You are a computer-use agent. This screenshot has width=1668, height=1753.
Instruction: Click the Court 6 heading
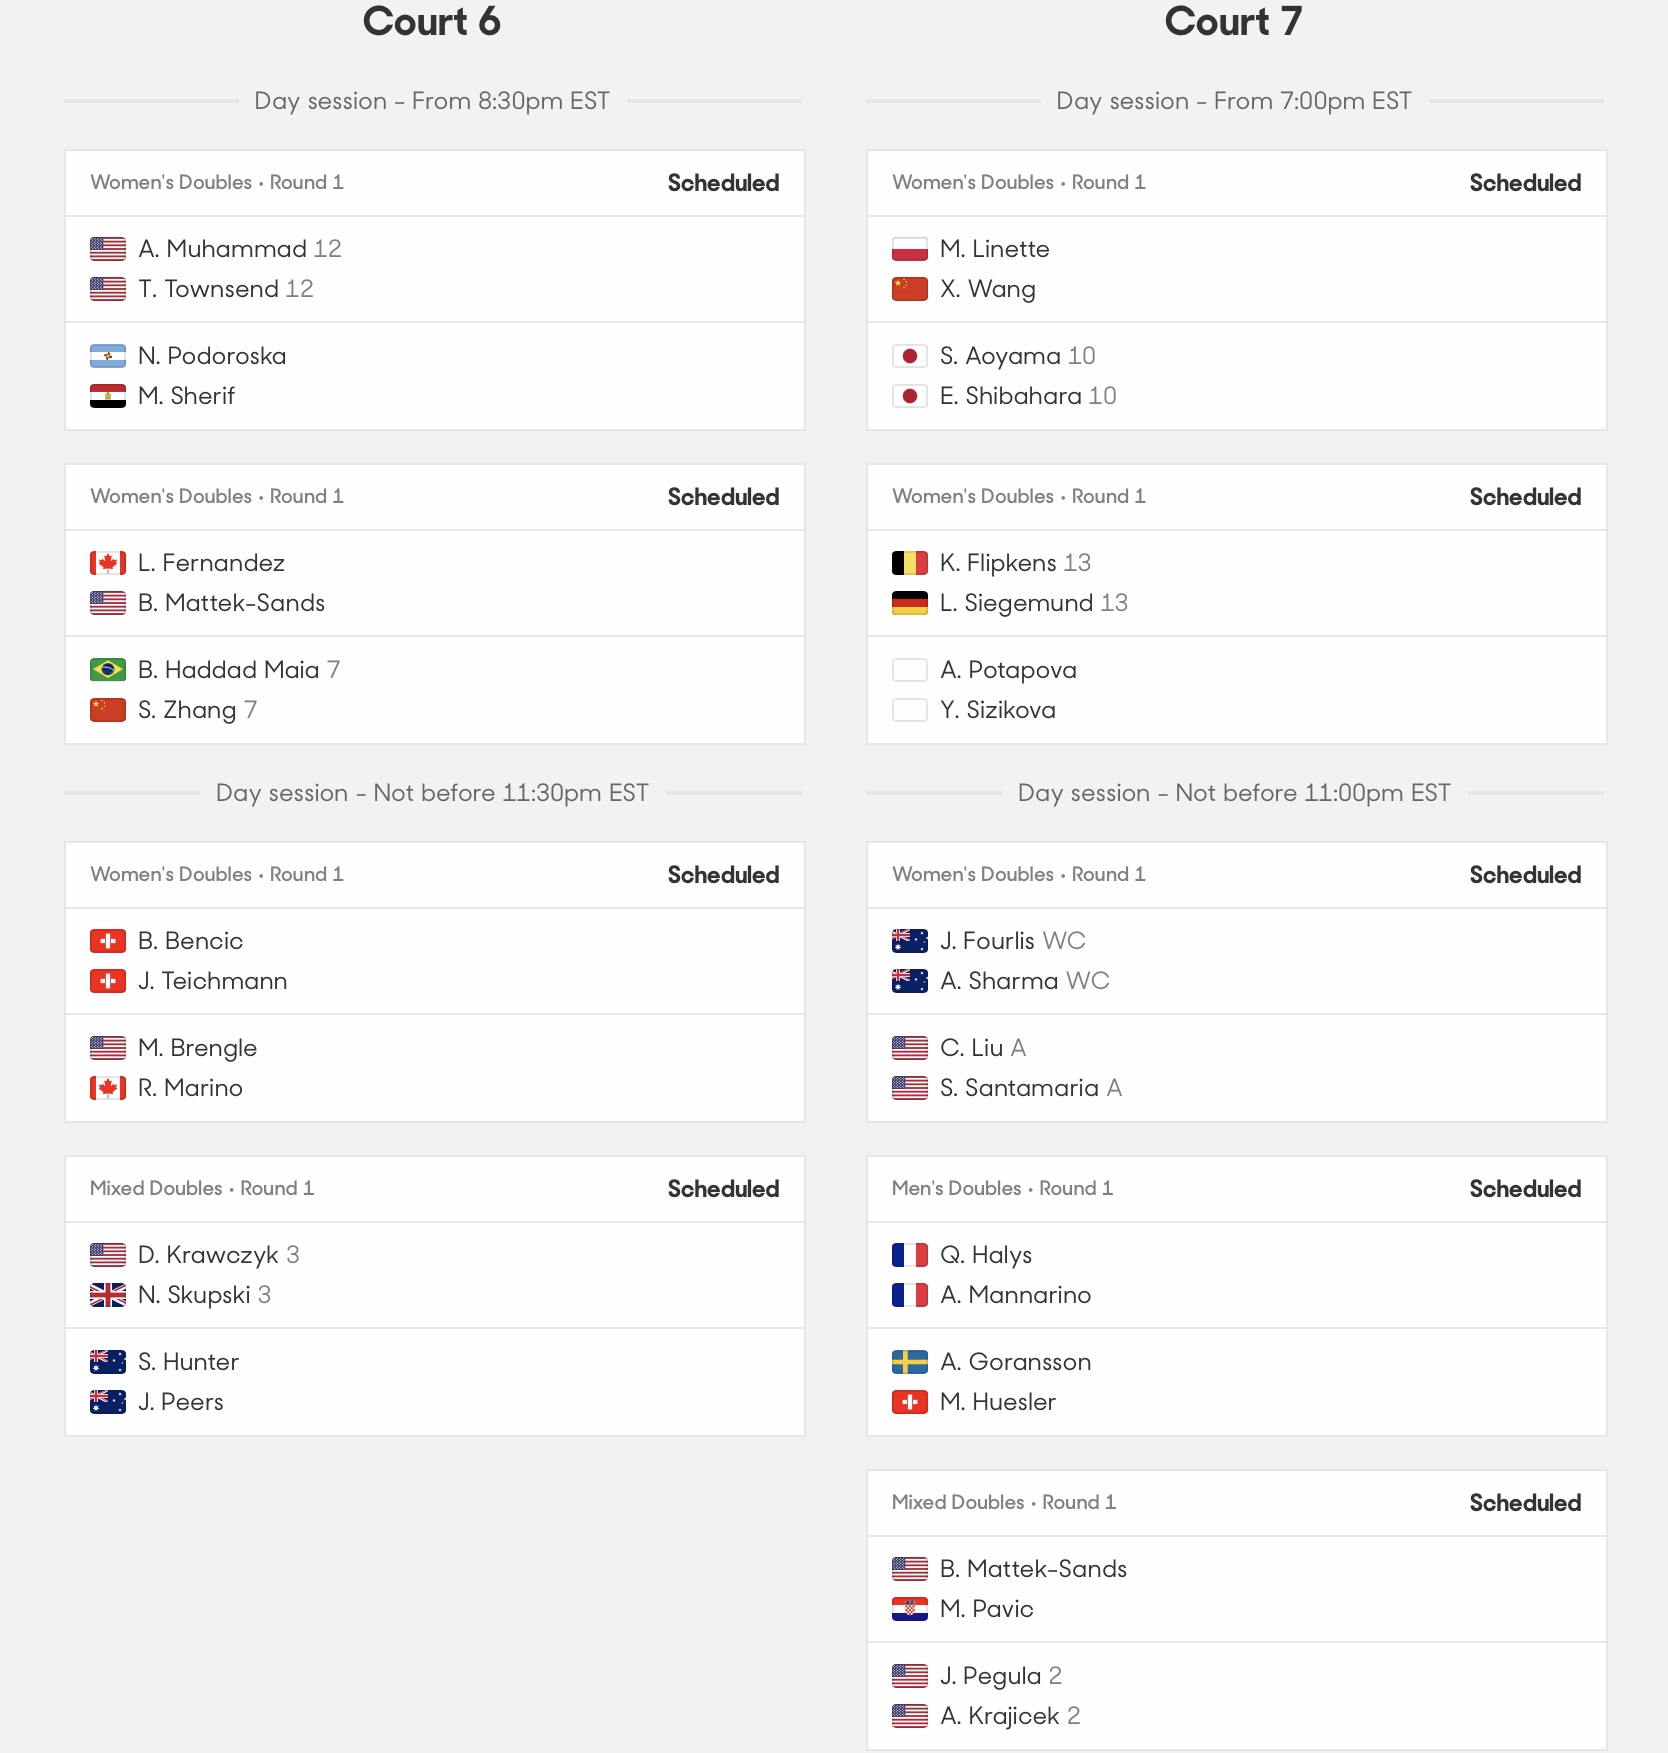coord(432,22)
